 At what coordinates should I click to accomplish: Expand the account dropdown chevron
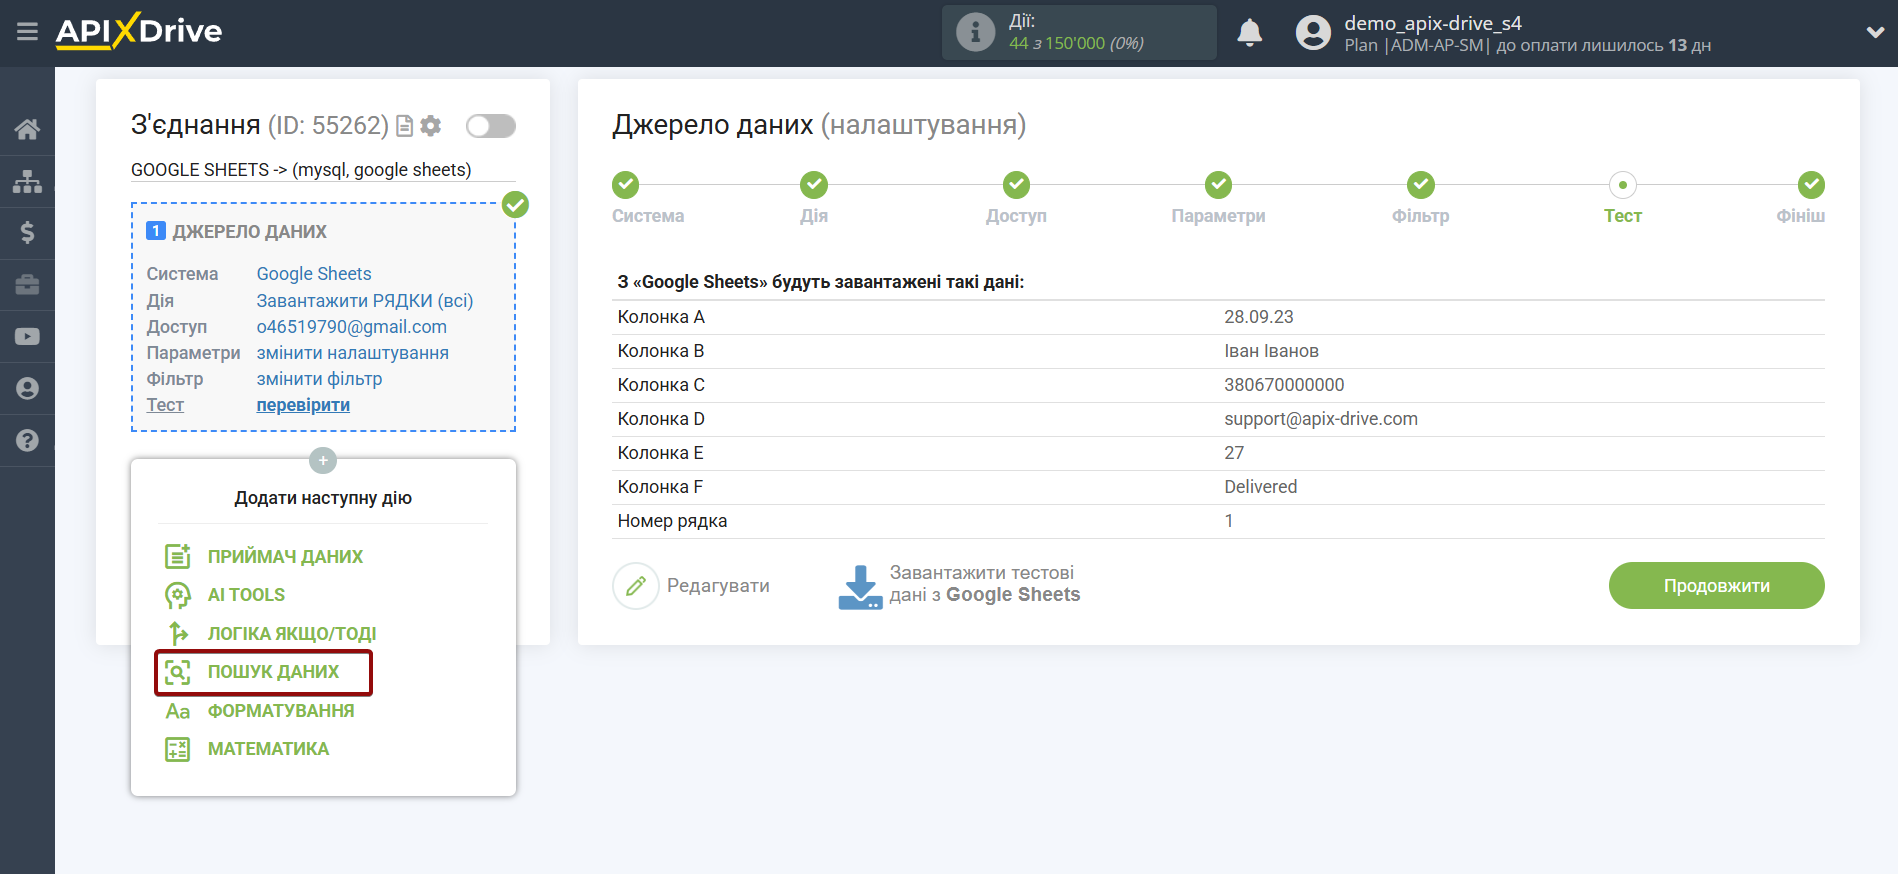point(1875,32)
